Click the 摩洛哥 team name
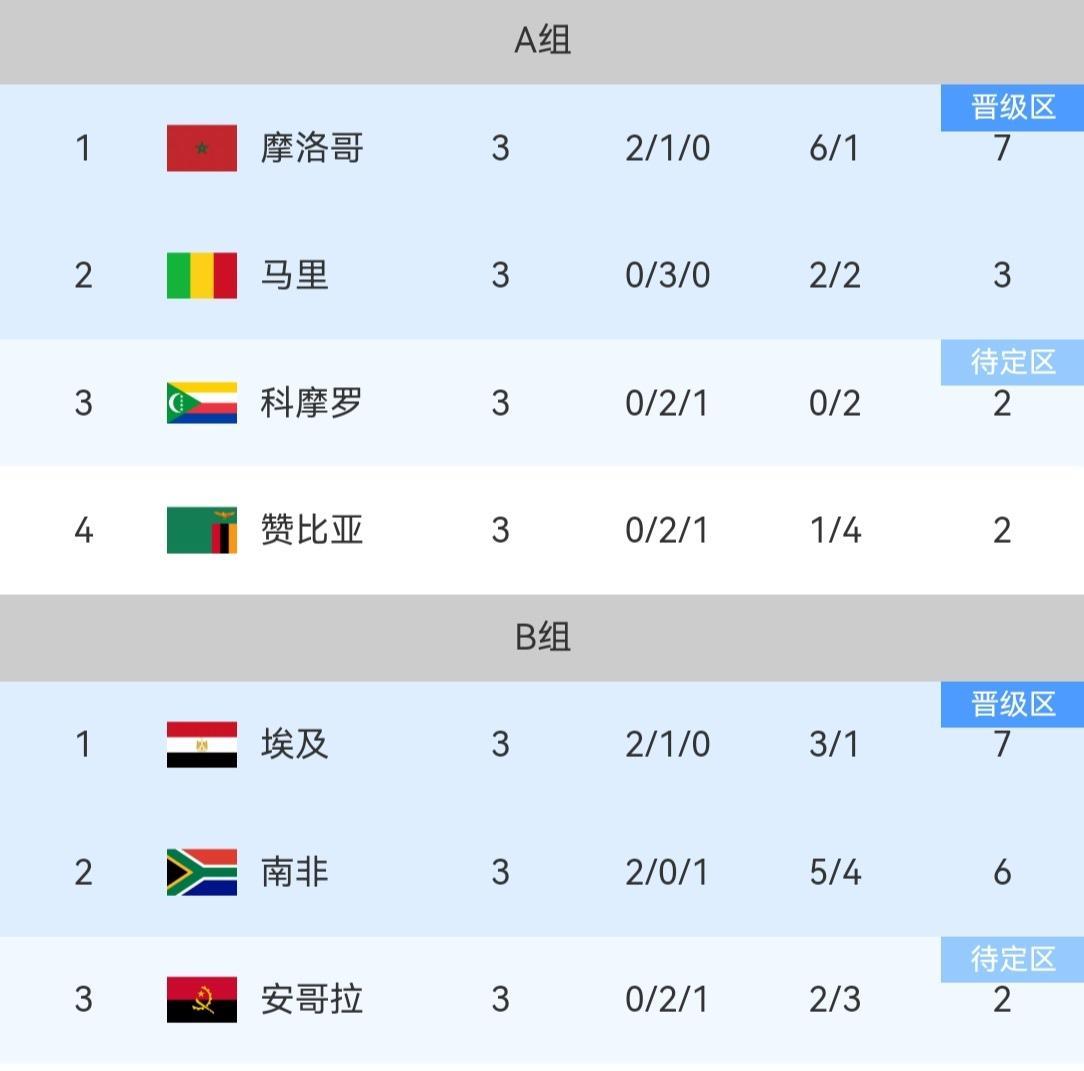 point(311,148)
